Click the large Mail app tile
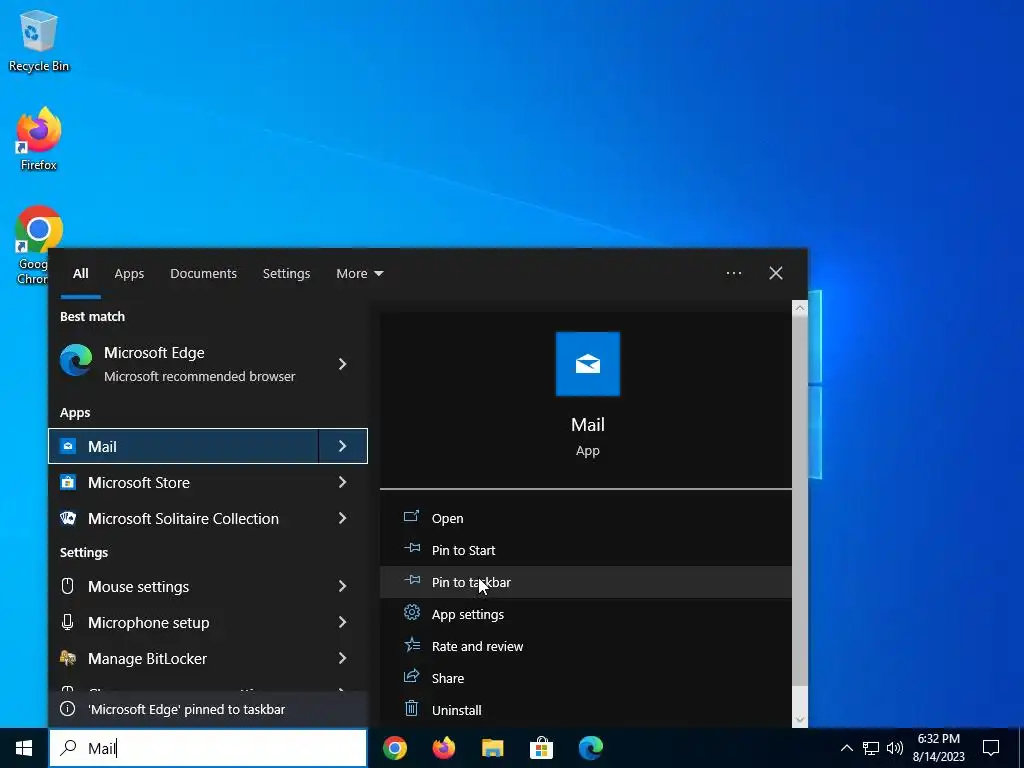Screen dimensions: 1024x768 point(587,364)
